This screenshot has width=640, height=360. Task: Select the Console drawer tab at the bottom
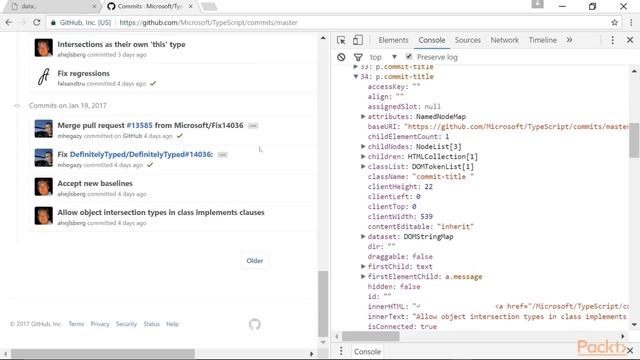click(367, 351)
